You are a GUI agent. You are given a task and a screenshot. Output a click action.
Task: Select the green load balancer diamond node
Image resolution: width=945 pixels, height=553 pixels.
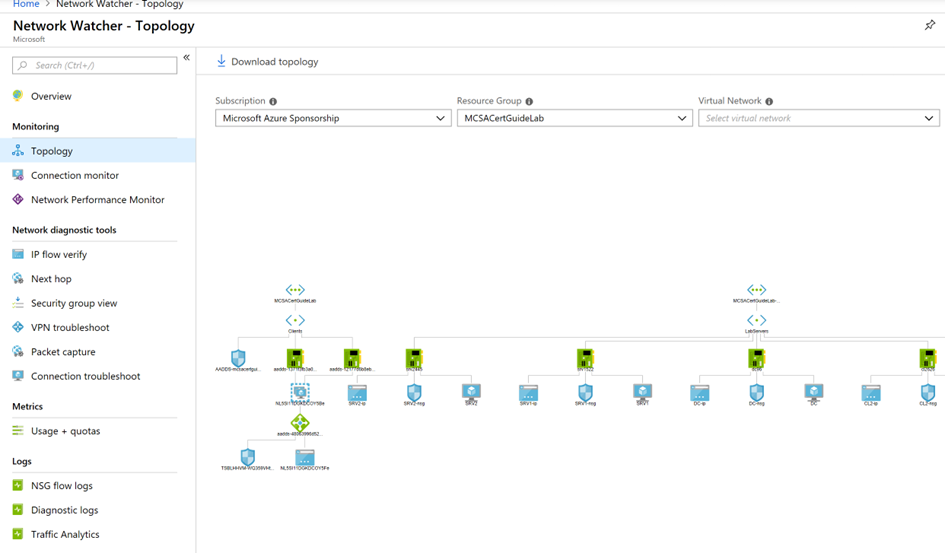pos(300,423)
